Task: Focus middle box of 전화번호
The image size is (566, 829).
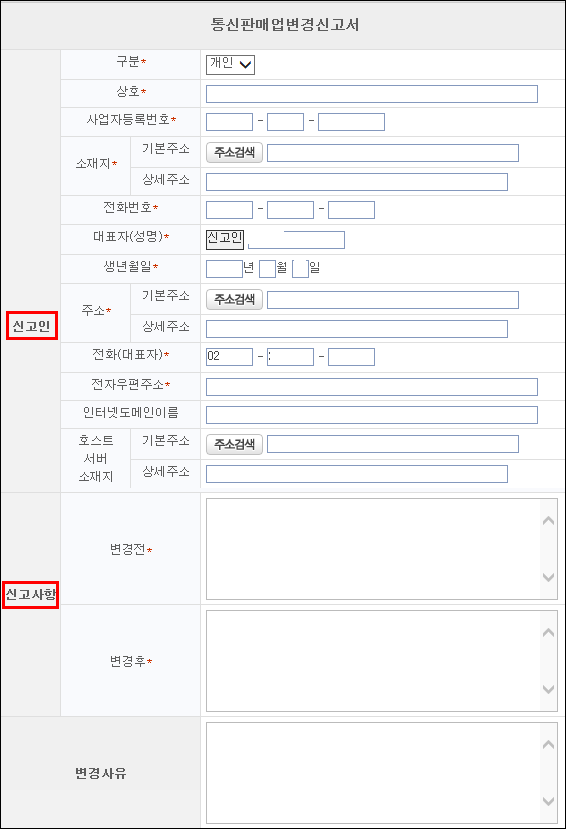Action: (x=290, y=210)
